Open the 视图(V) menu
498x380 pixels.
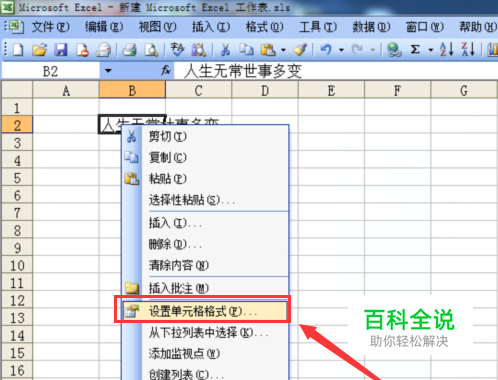pyautogui.click(x=157, y=27)
